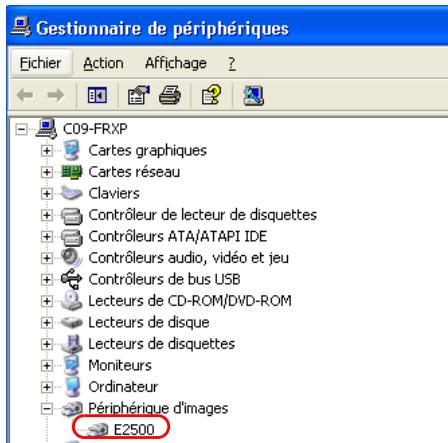Select the Claviers tree item
This screenshot has height=443, width=448.
tap(114, 193)
